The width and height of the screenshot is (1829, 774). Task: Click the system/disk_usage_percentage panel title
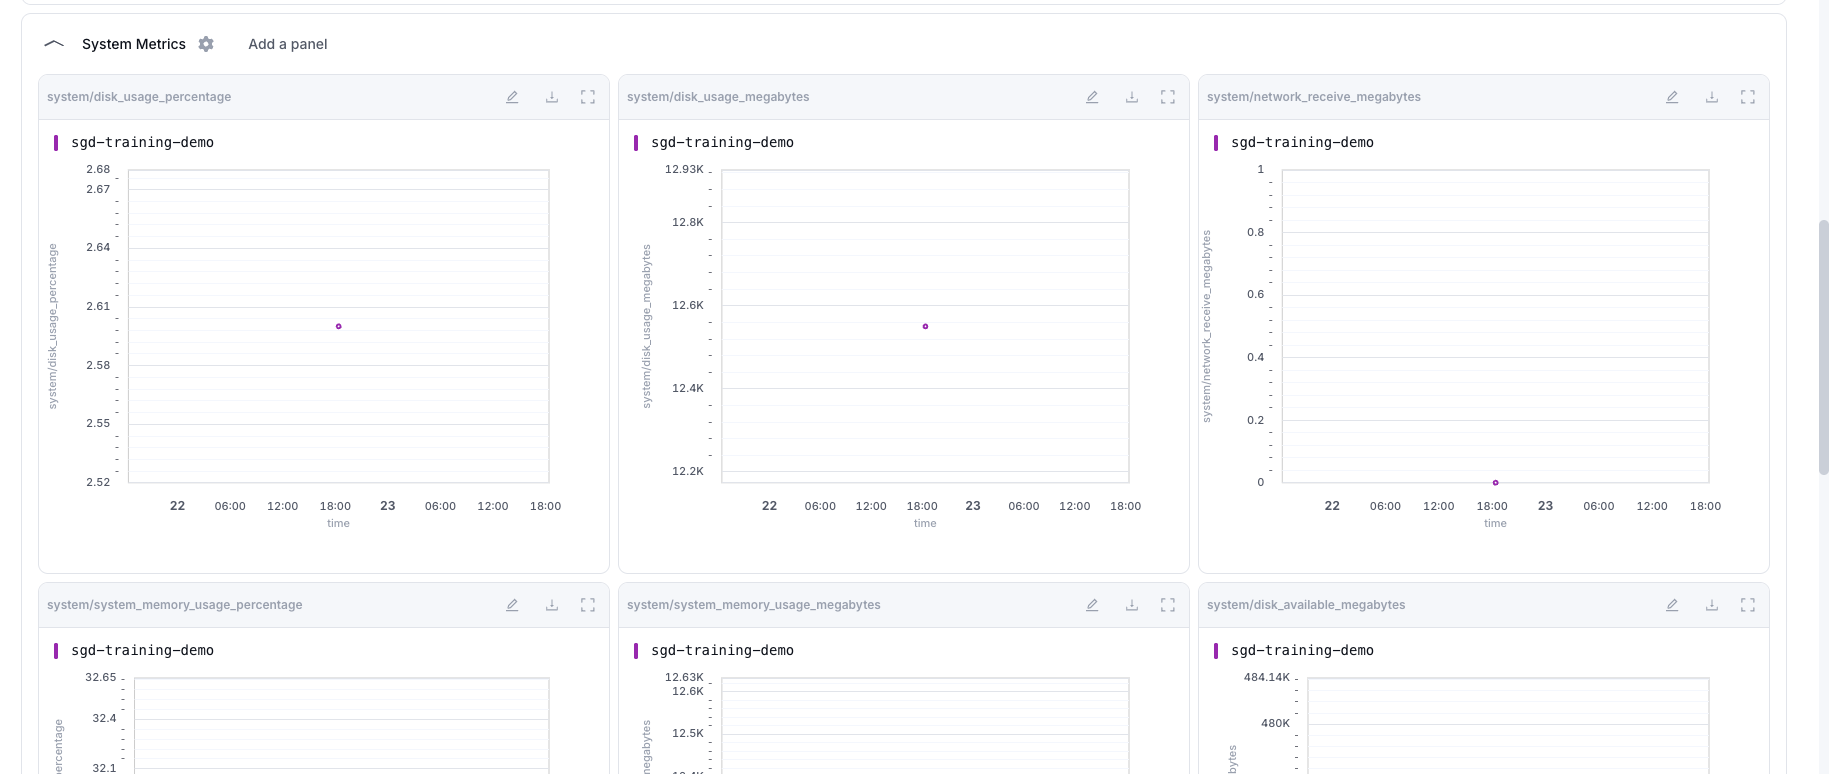tap(139, 97)
